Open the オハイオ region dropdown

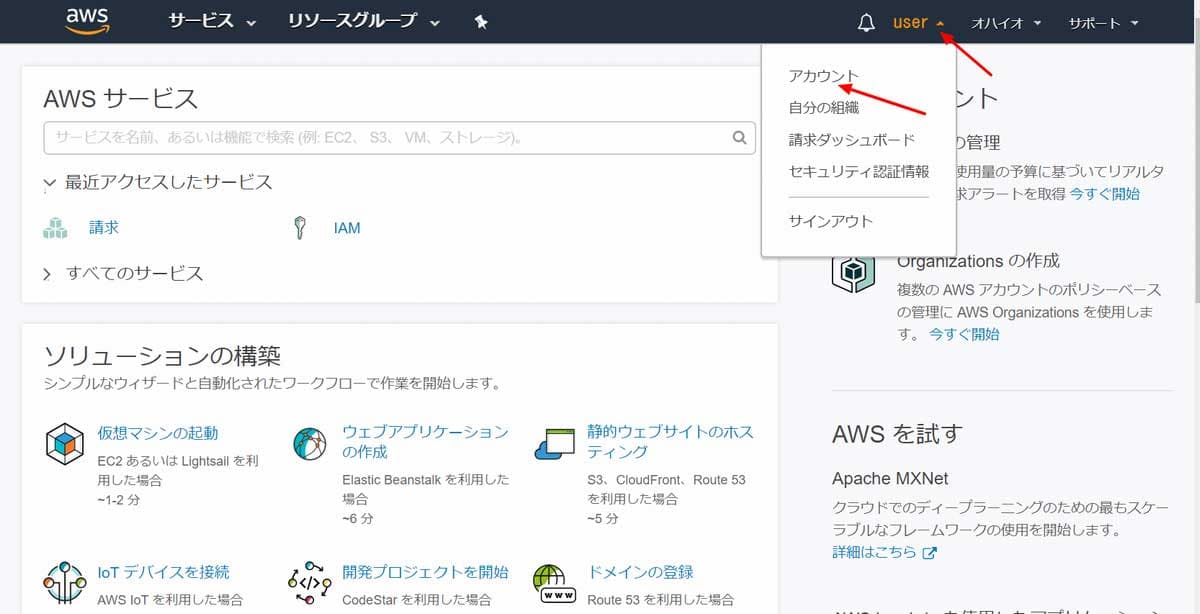pos(1004,22)
